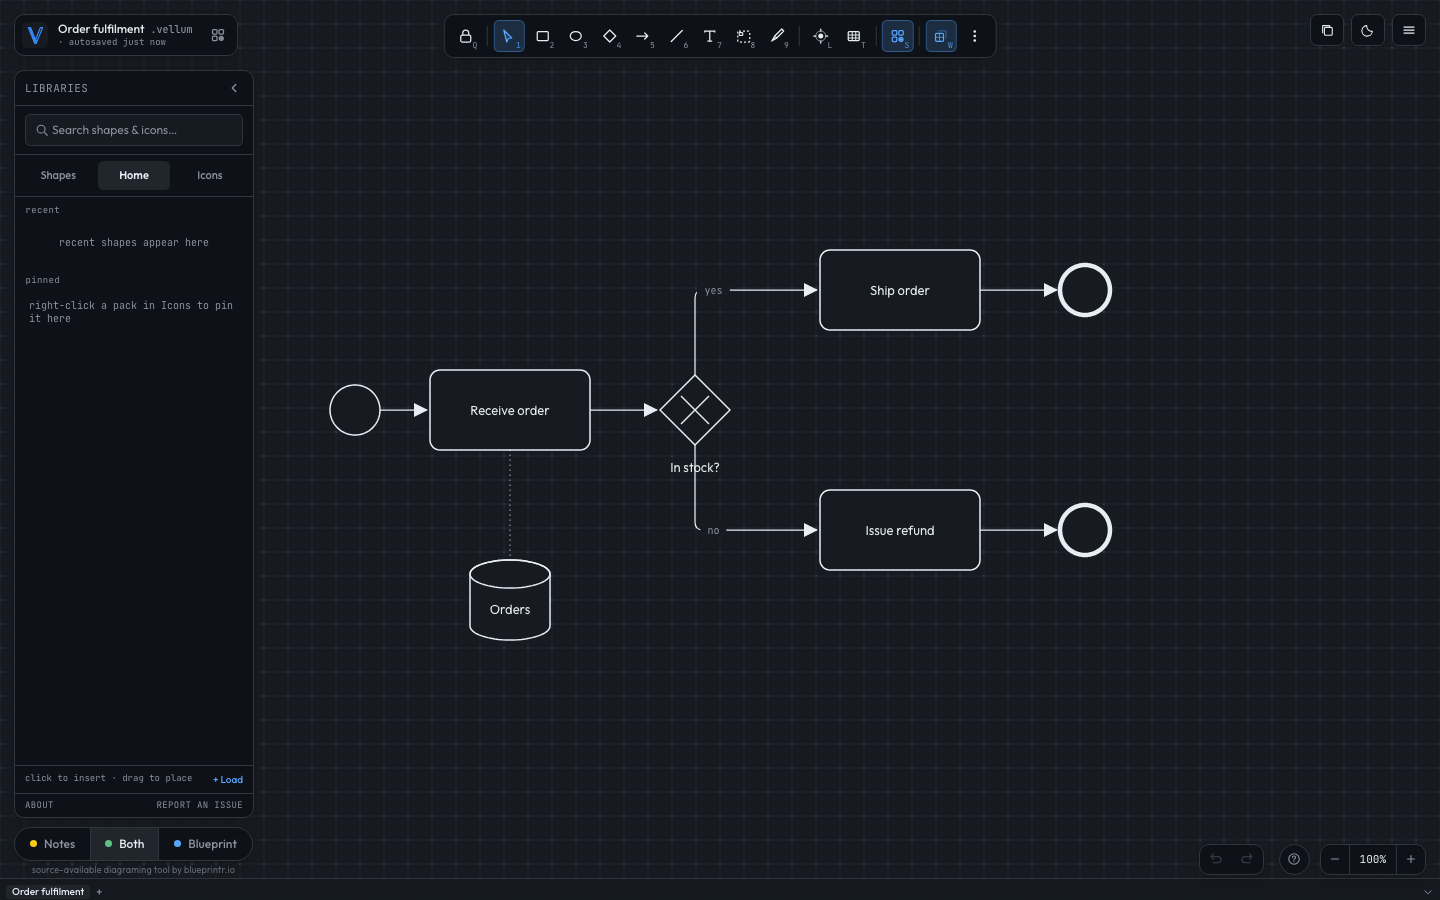Image resolution: width=1440 pixels, height=900 pixels.
Task: Select the Receive order task box
Action: pos(510,410)
